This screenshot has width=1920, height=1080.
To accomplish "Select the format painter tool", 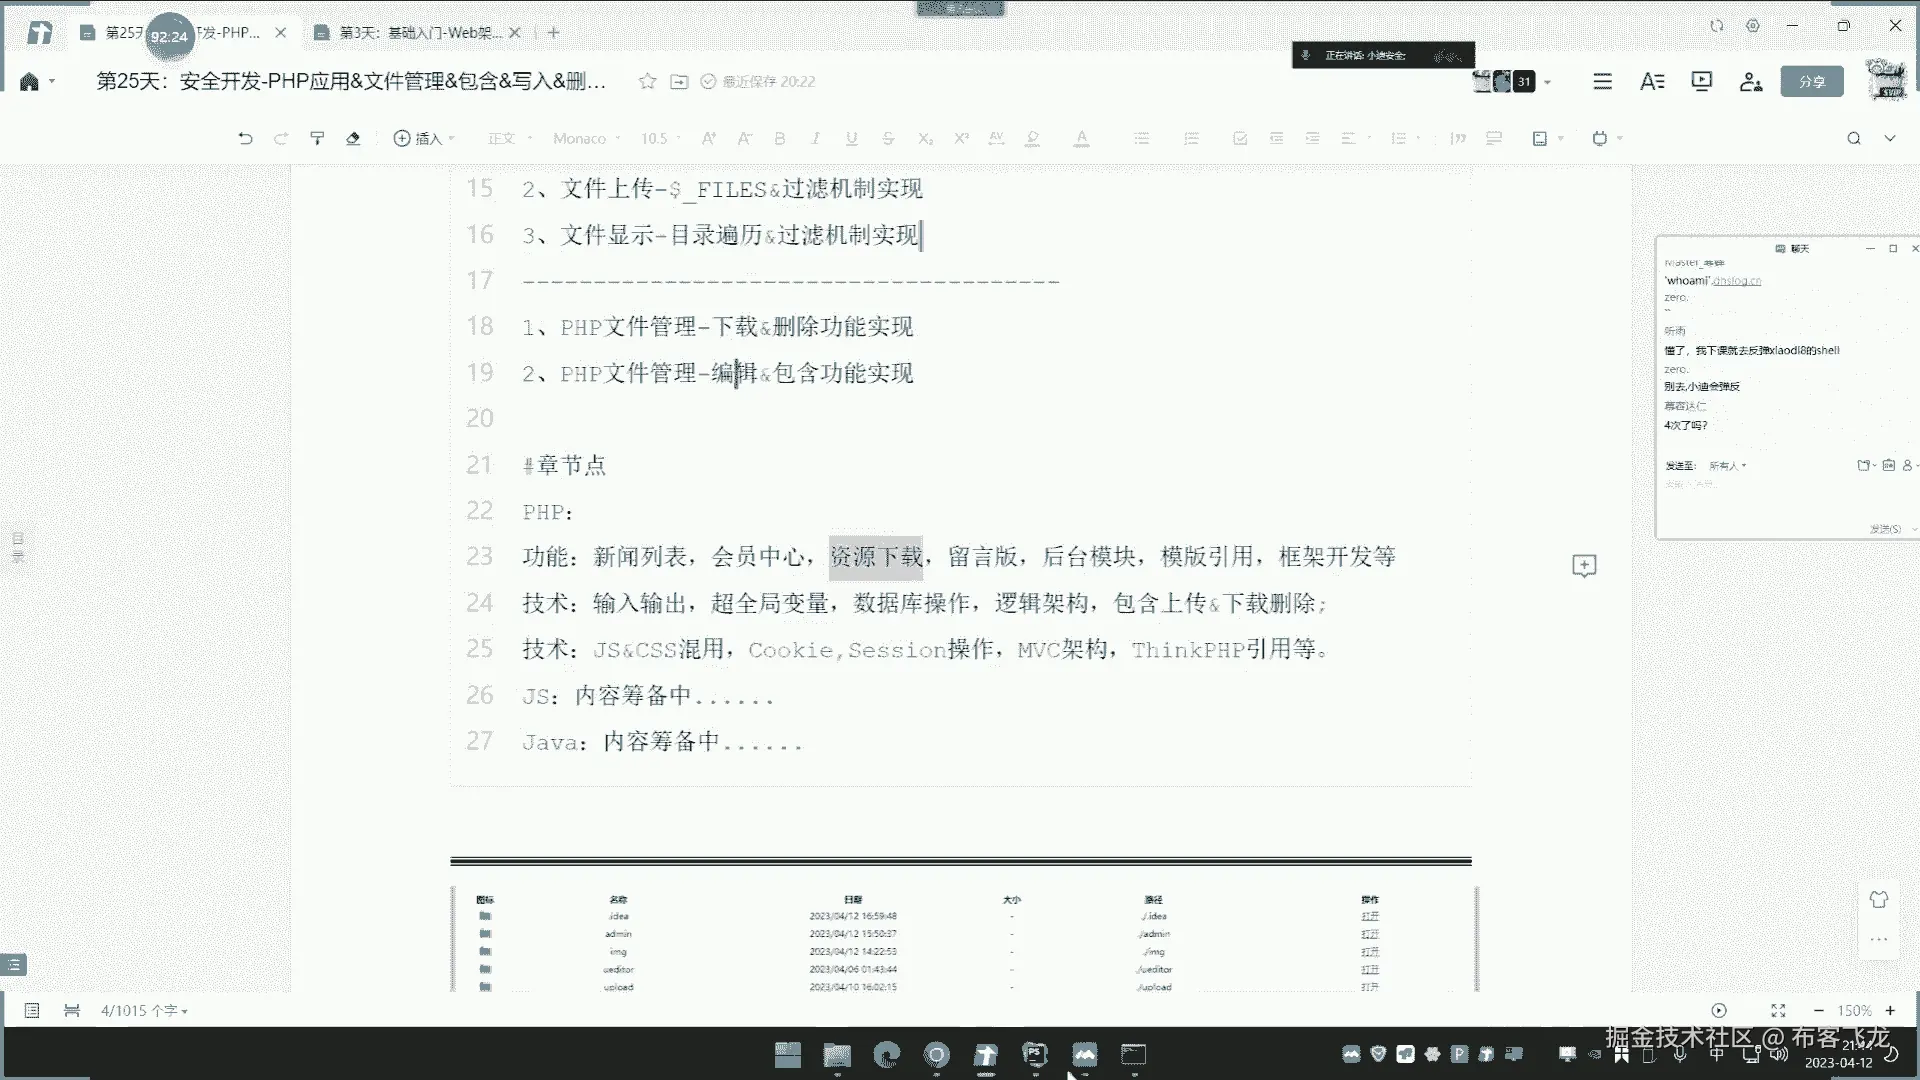I will pyautogui.click(x=317, y=138).
